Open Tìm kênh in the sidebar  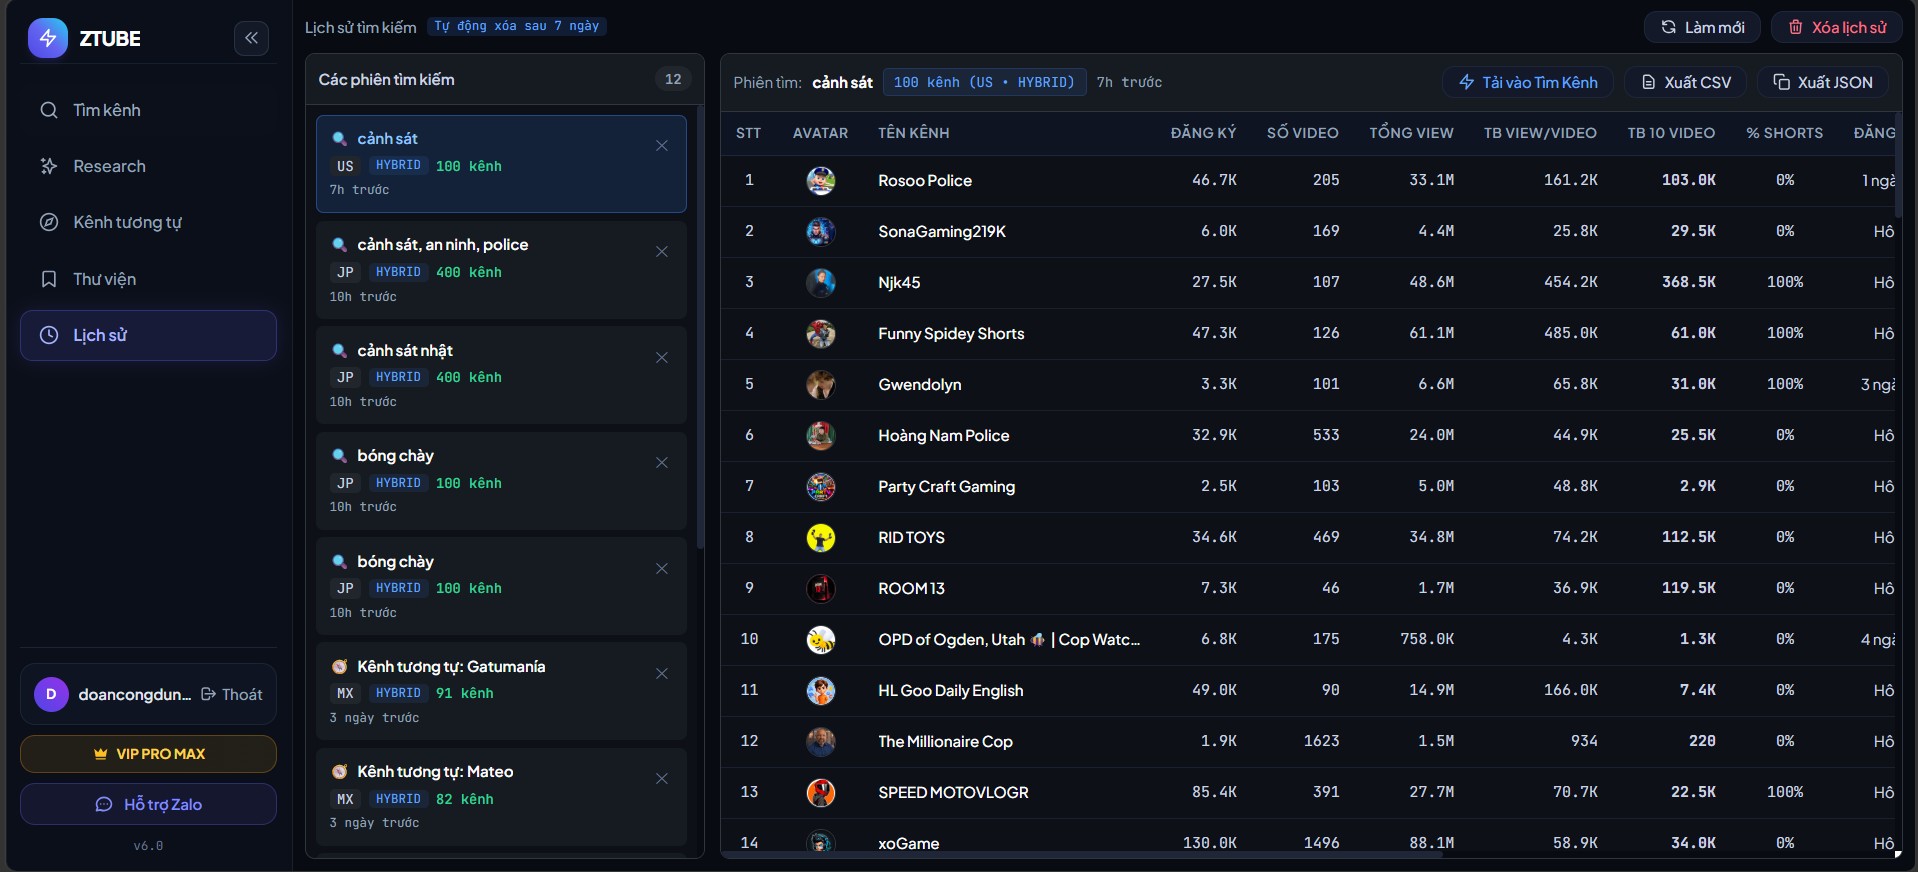[148, 110]
